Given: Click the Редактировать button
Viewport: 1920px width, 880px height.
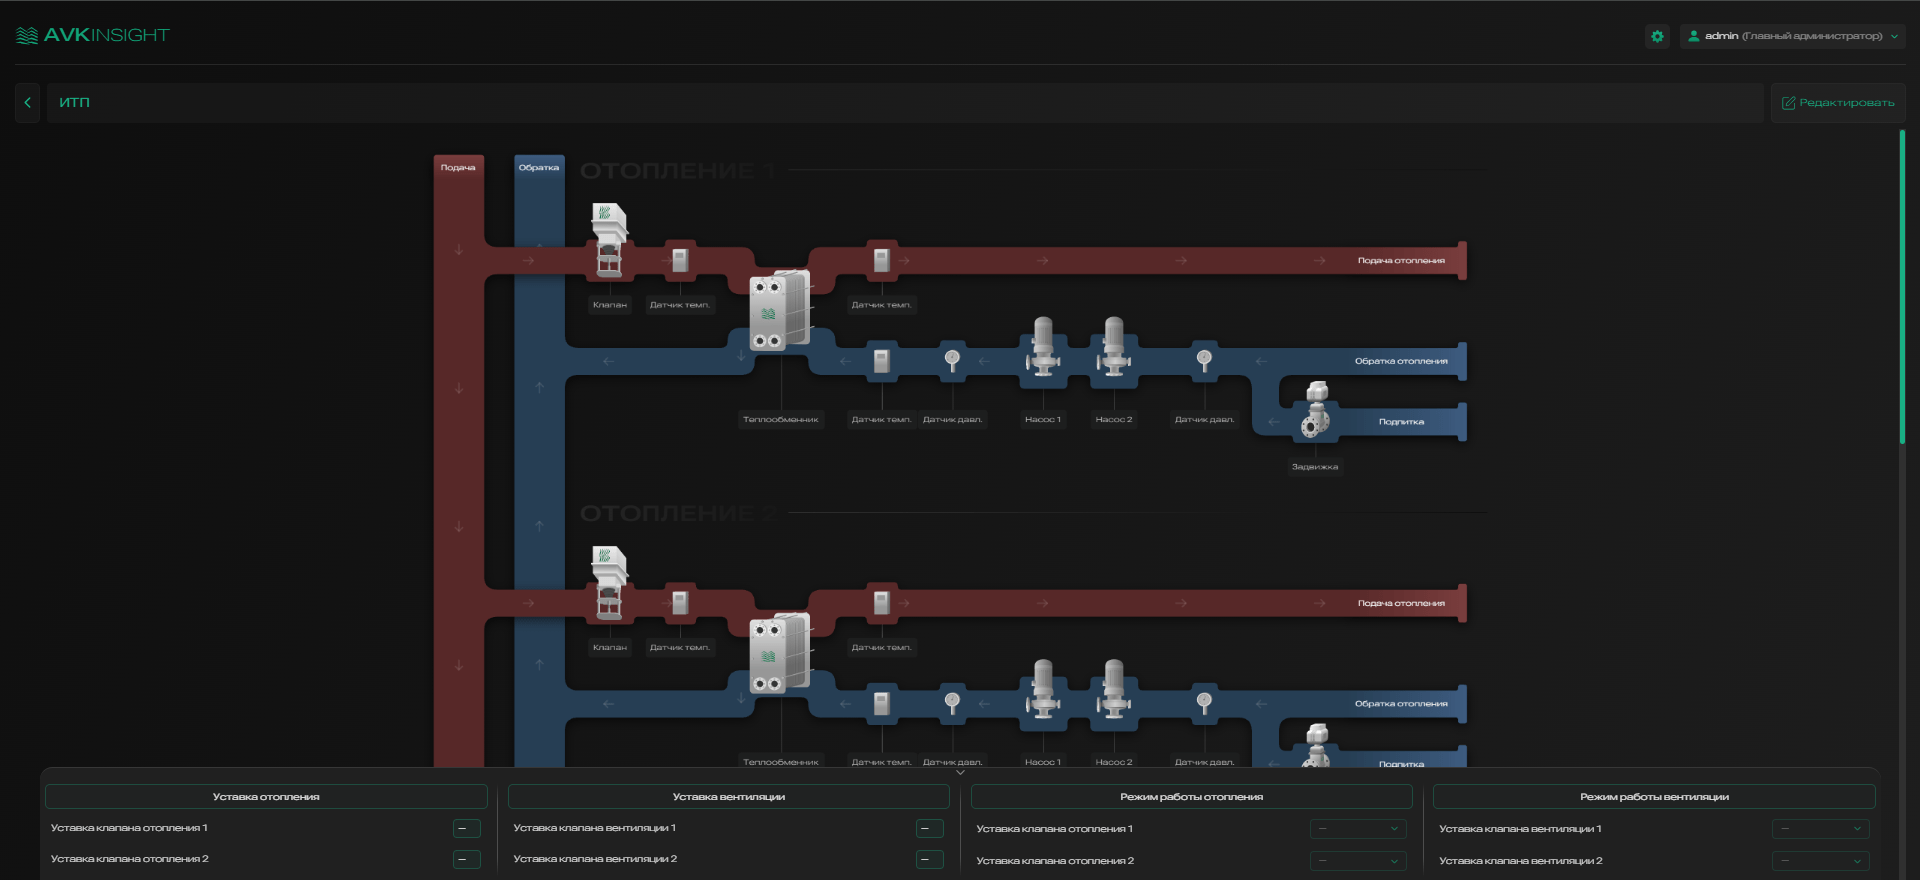Looking at the screenshot, I should click(x=1838, y=103).
